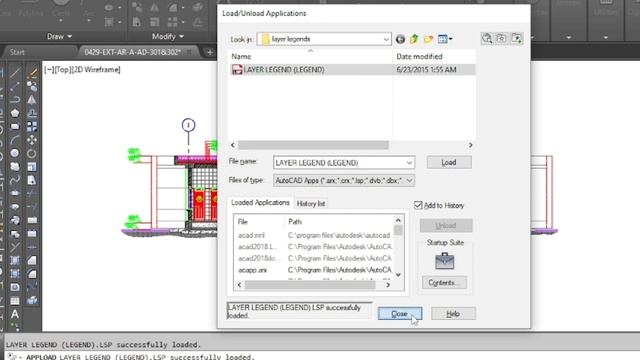Open the [-] viewport controls menu
640x360 pixels.
(x=49, y=70)
